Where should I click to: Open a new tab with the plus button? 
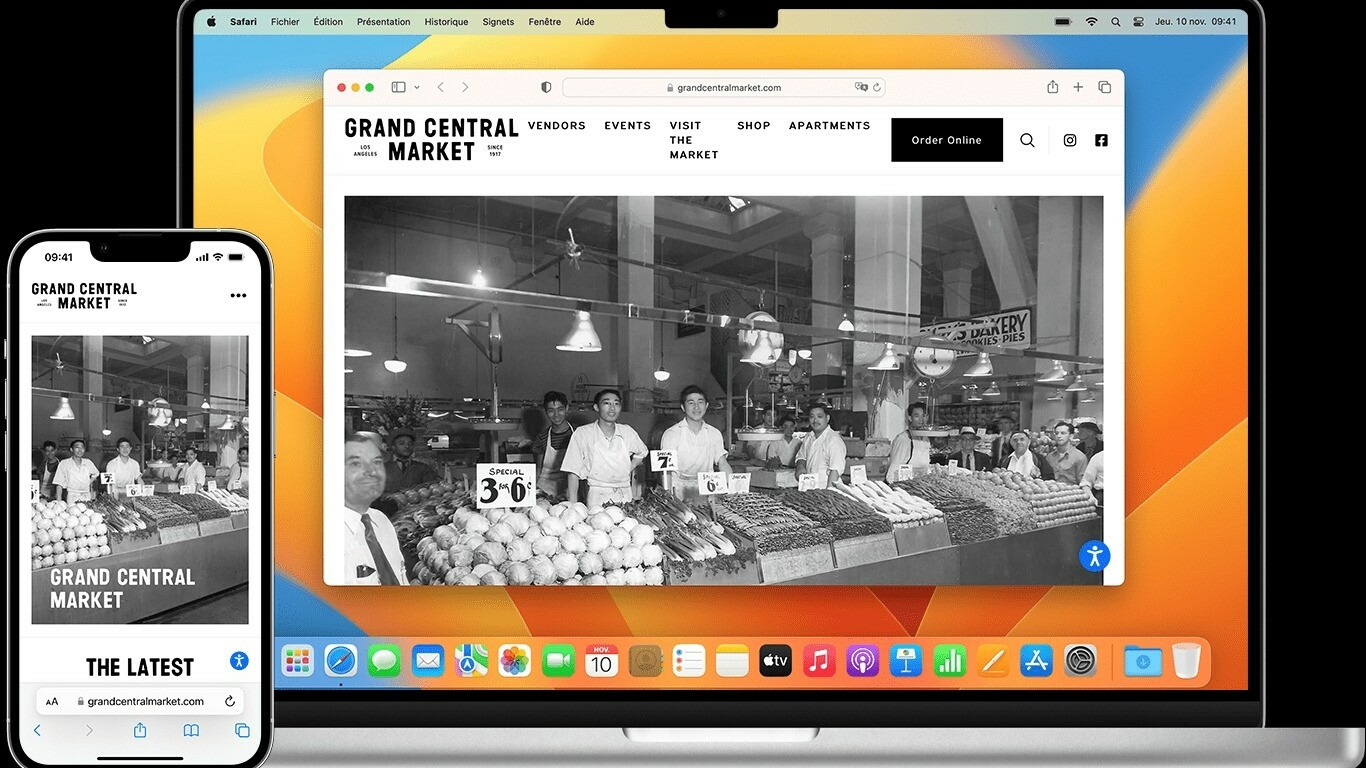pyautogui.click(x=1078, y=87)
